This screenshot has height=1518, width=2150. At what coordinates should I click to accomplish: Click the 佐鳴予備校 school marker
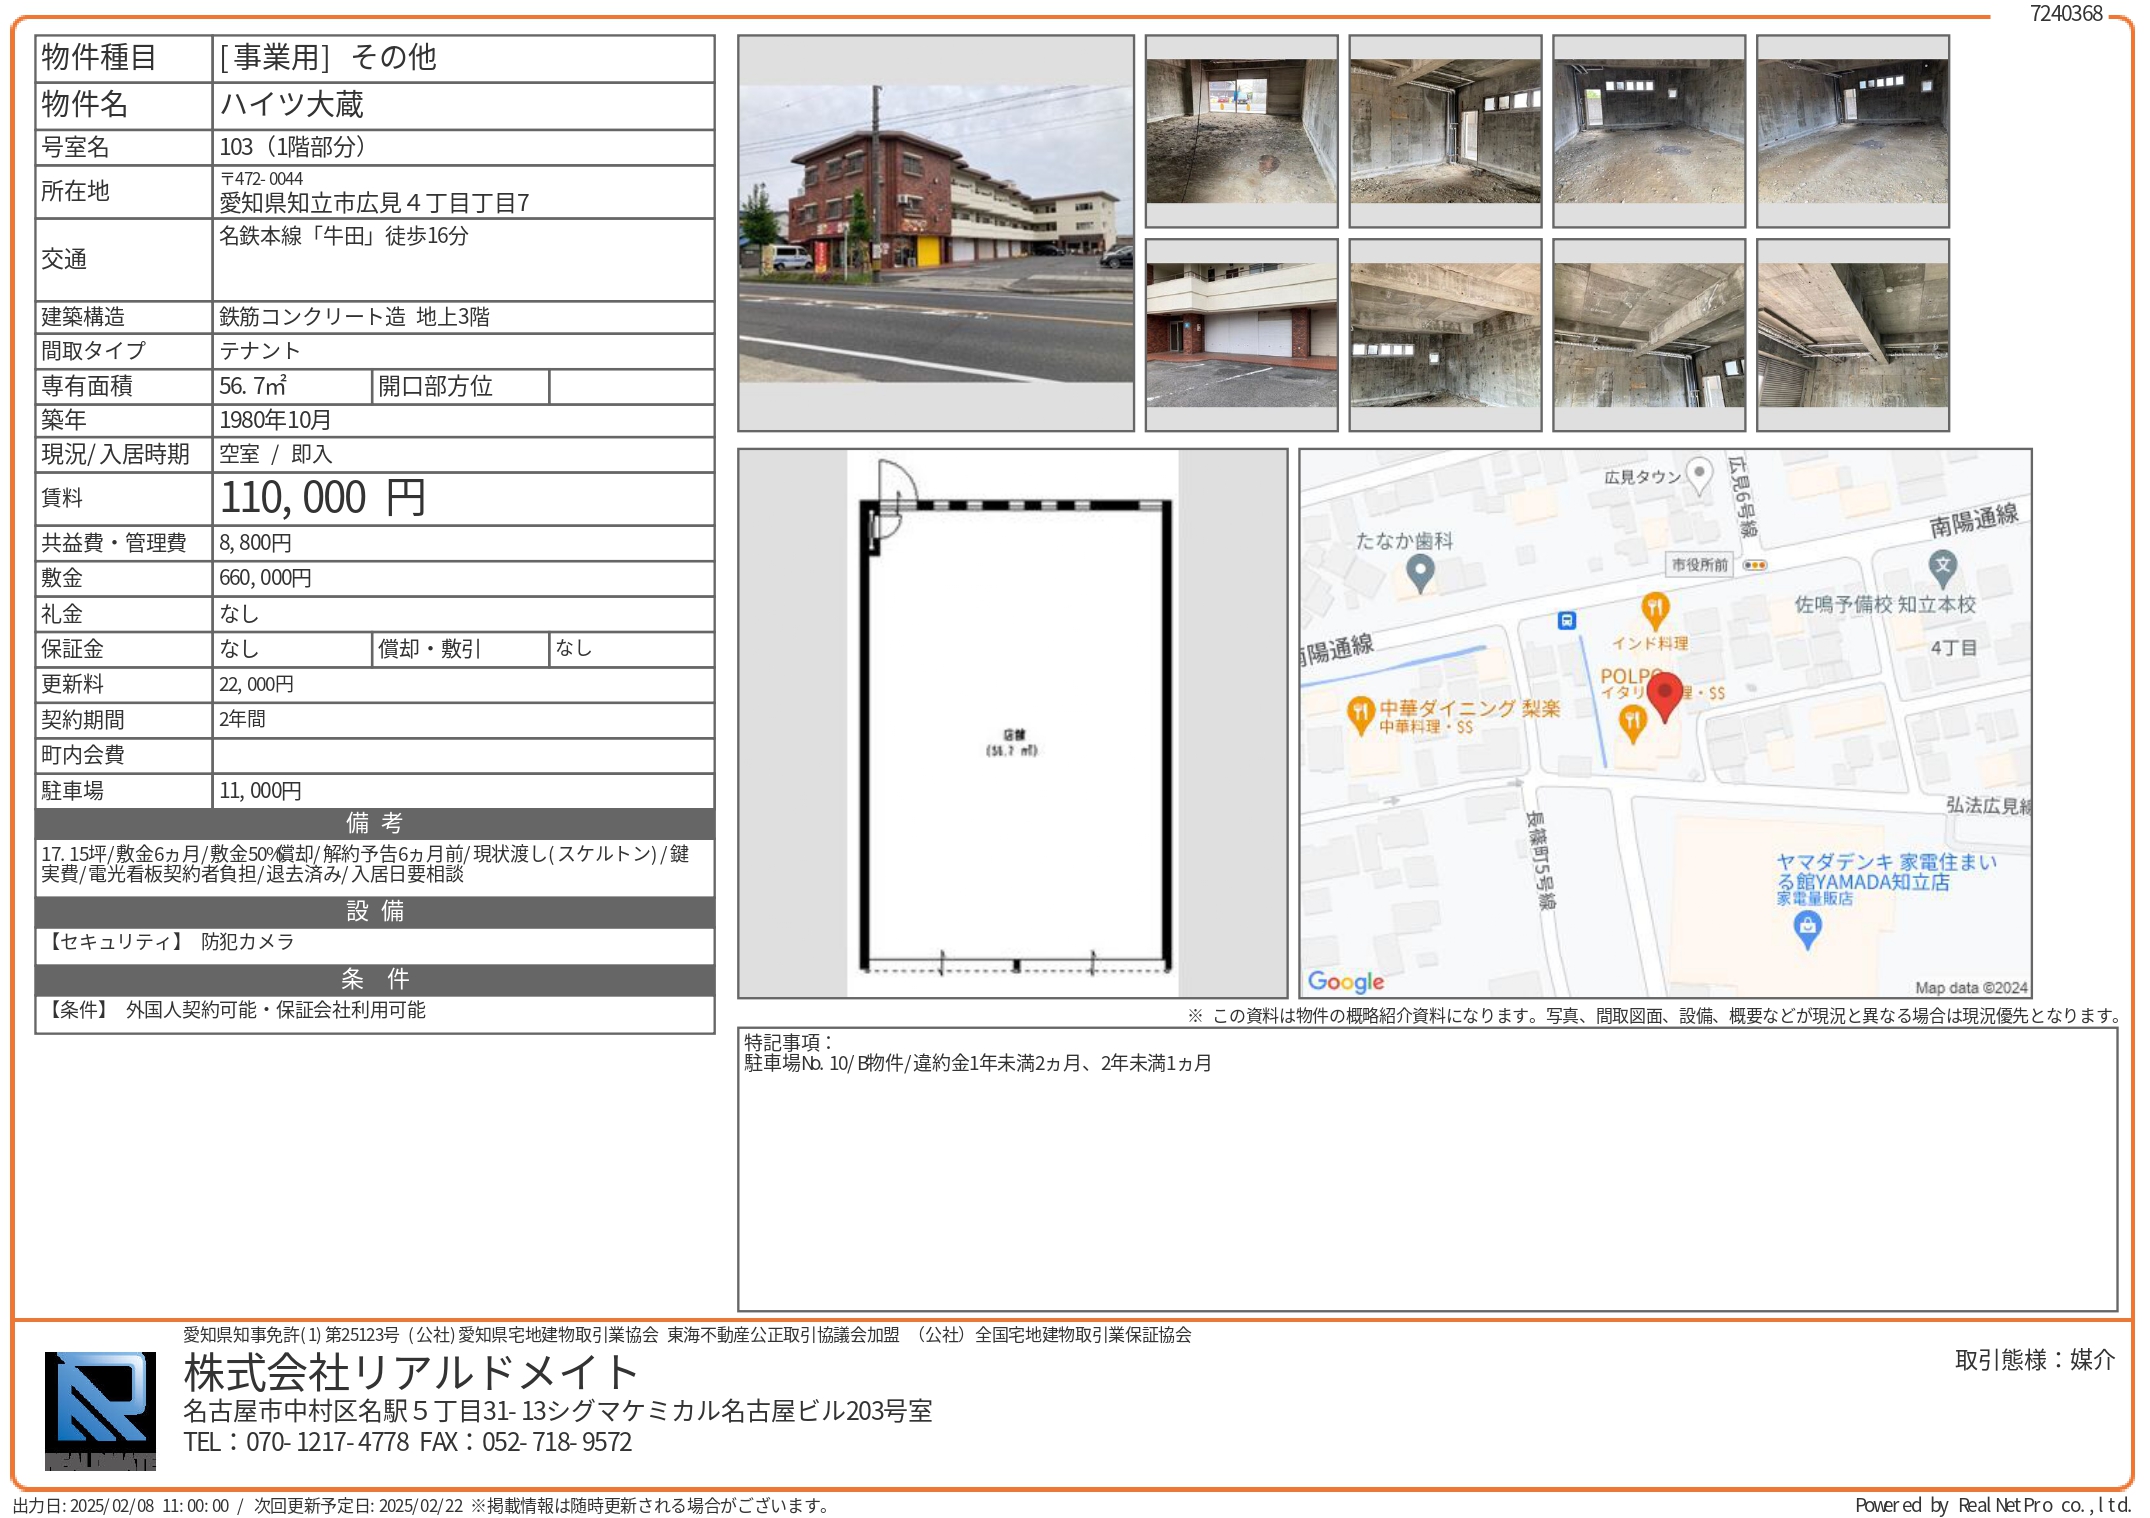point(1942,569)
